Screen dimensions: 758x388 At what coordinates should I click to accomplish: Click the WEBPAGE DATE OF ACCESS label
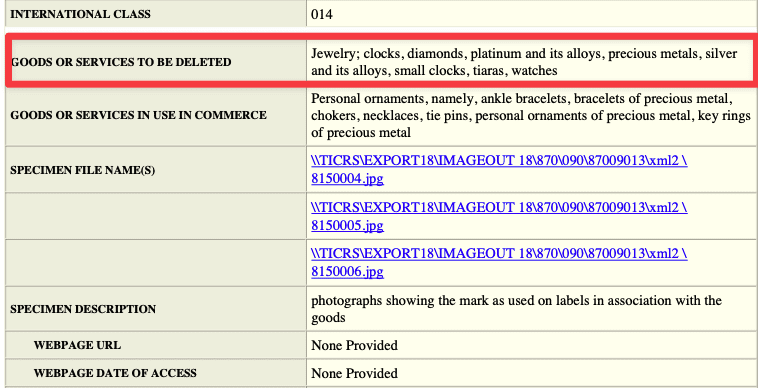click(x=115, y=373)
